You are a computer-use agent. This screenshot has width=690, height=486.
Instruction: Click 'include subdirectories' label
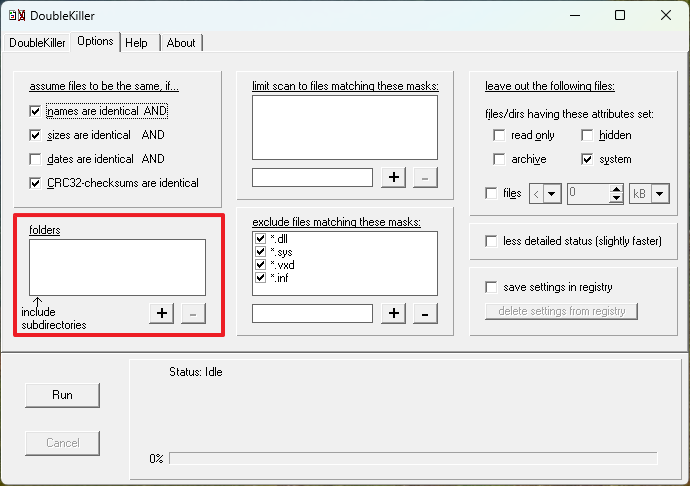tap(54, 318)
